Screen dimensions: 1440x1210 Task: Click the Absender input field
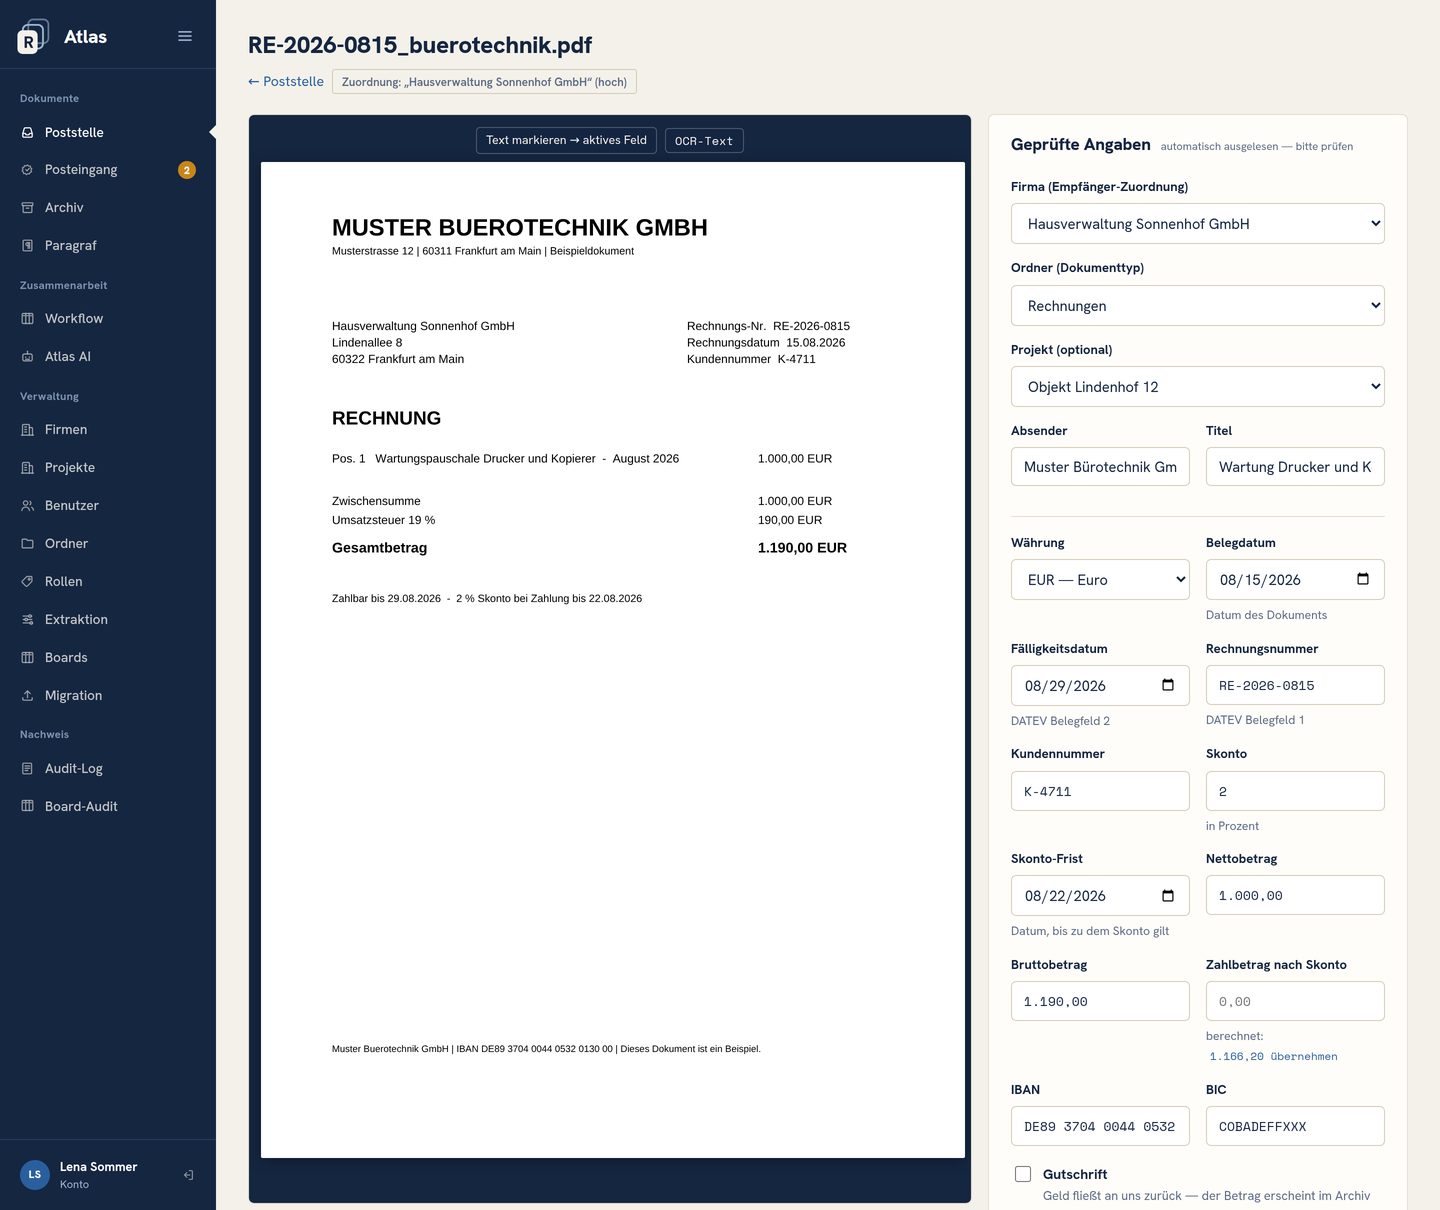click(1100, 467)
